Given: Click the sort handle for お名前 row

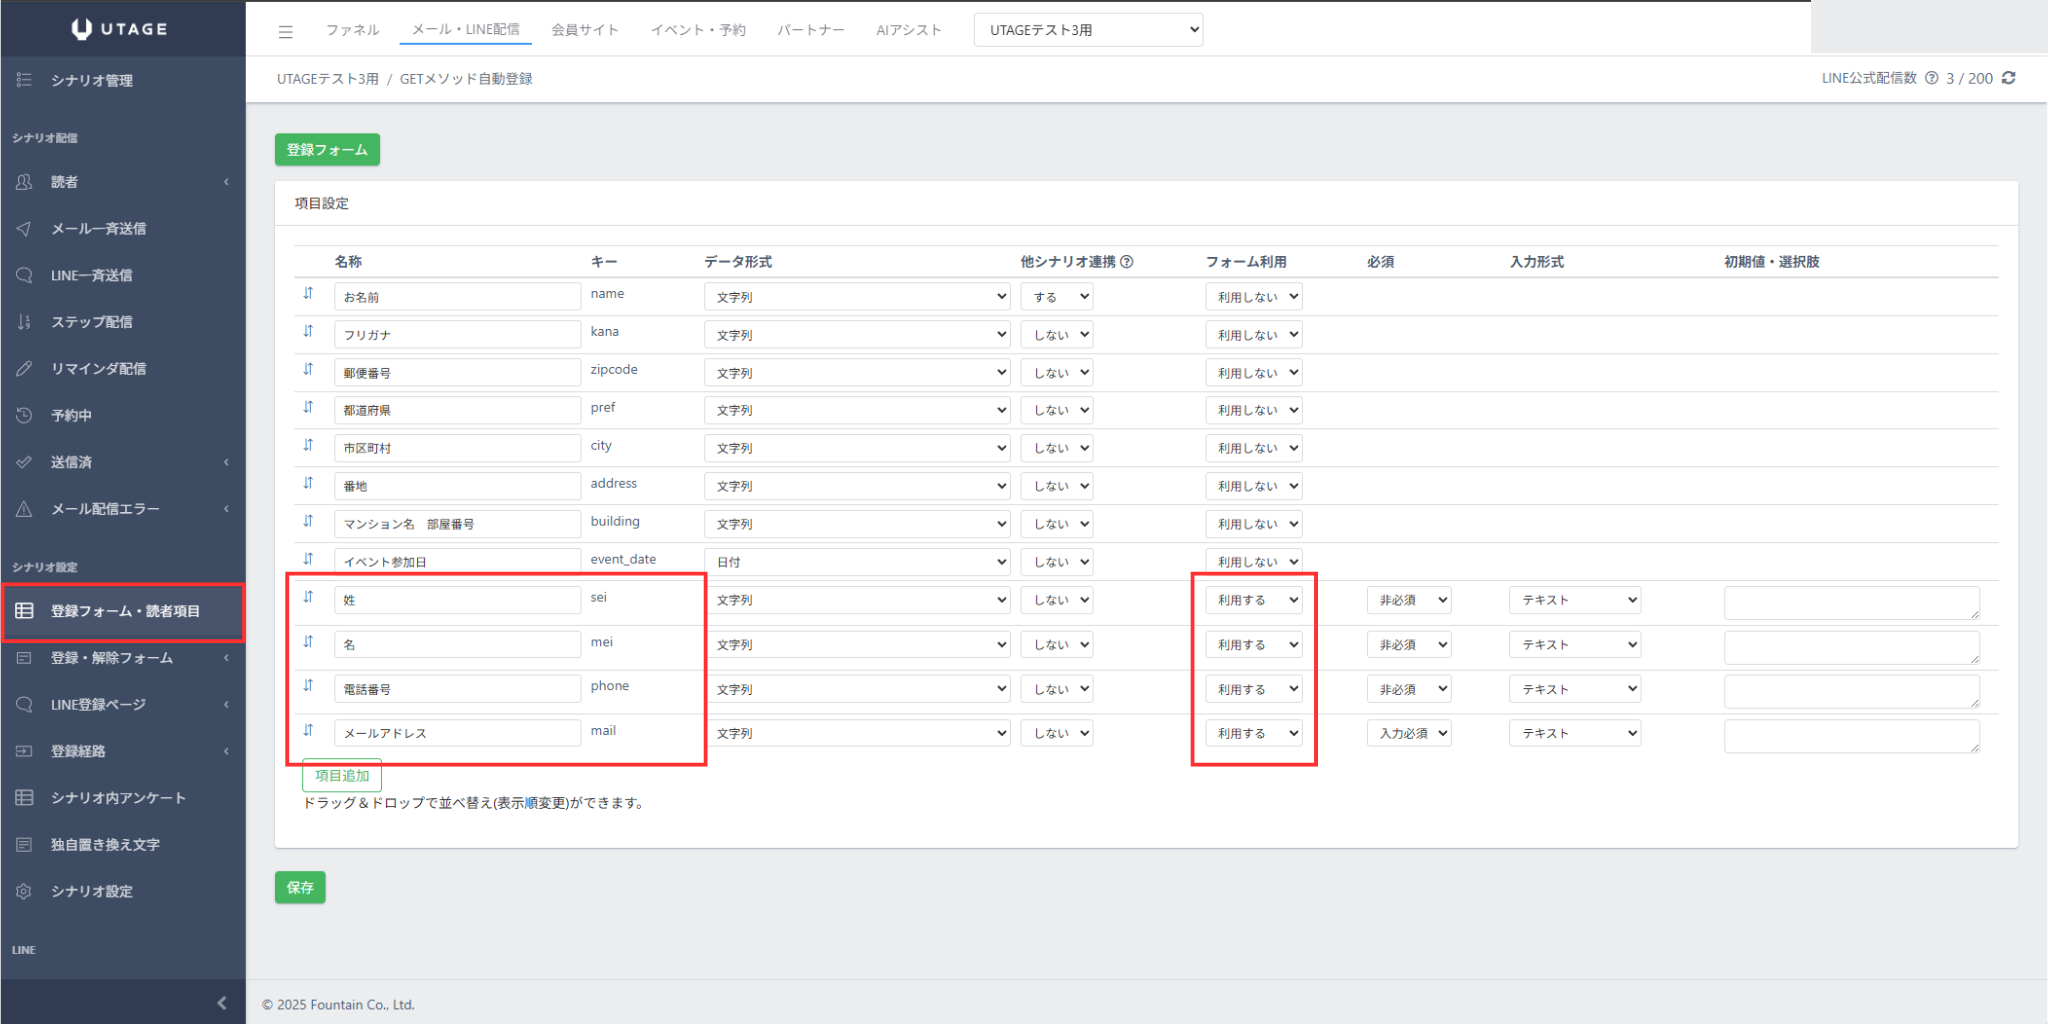Looking at the screenshot, I should coord(308,294).
